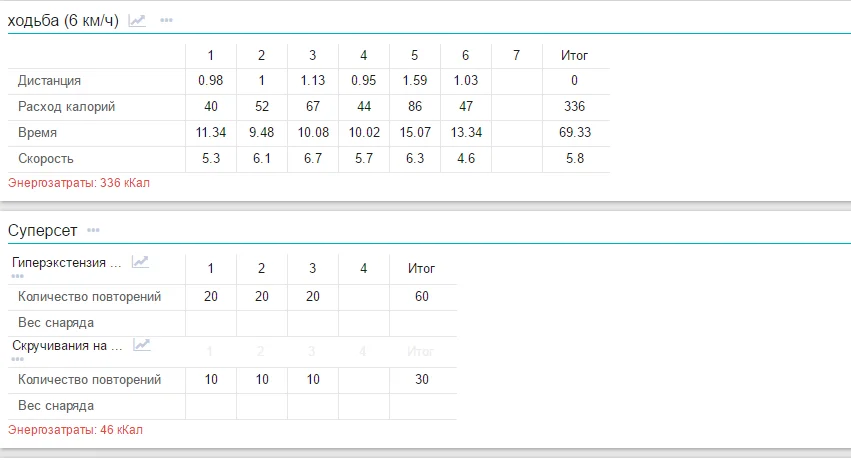This screenshot has width=851, height=465.
Task: Open the Скручивания на exercise name
Action: point(67,346)
